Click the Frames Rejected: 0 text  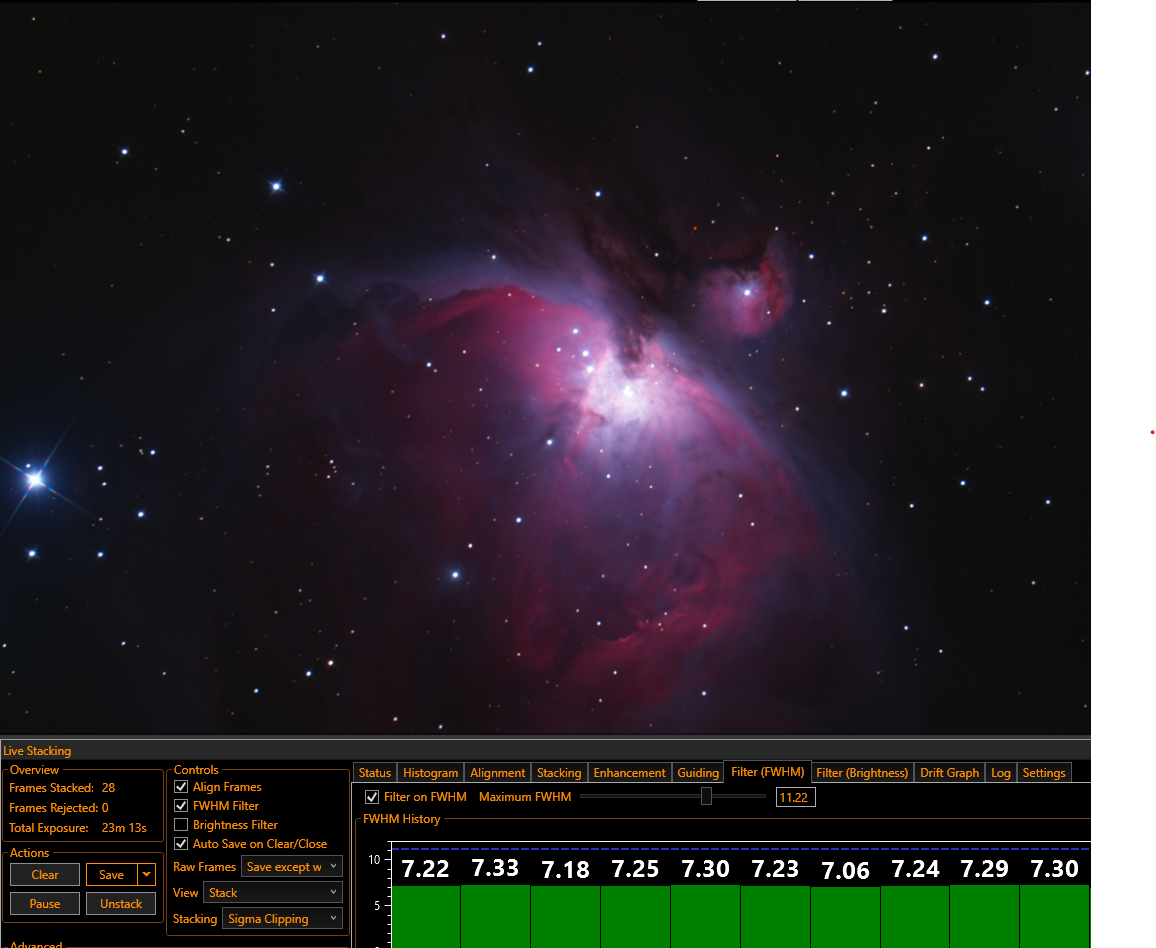(x=59, y=808)
